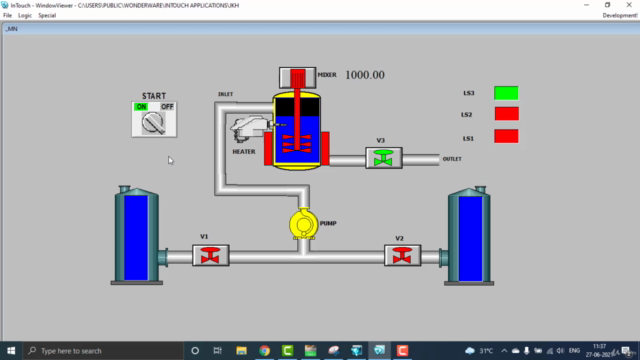Open Cortana circle icon in taskbar

(195, 351)
